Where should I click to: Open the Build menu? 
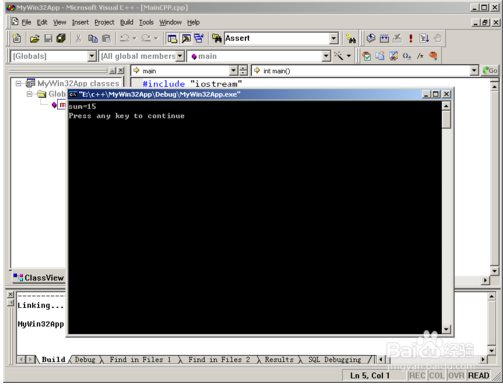pos(126,22)
